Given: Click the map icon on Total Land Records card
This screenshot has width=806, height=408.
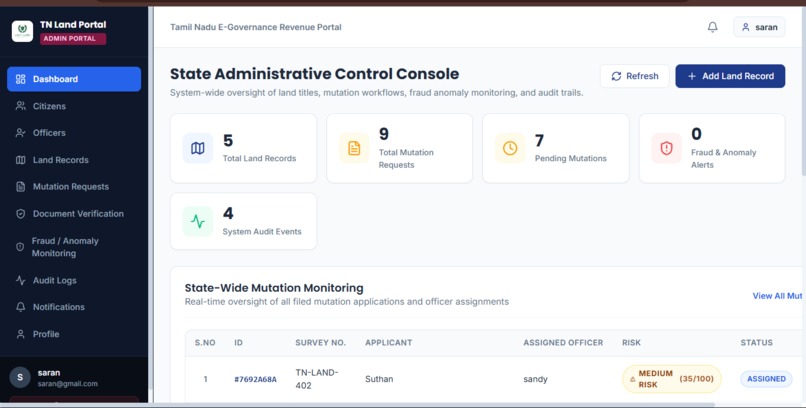Looking at the screenshot, I should point(198,149).
